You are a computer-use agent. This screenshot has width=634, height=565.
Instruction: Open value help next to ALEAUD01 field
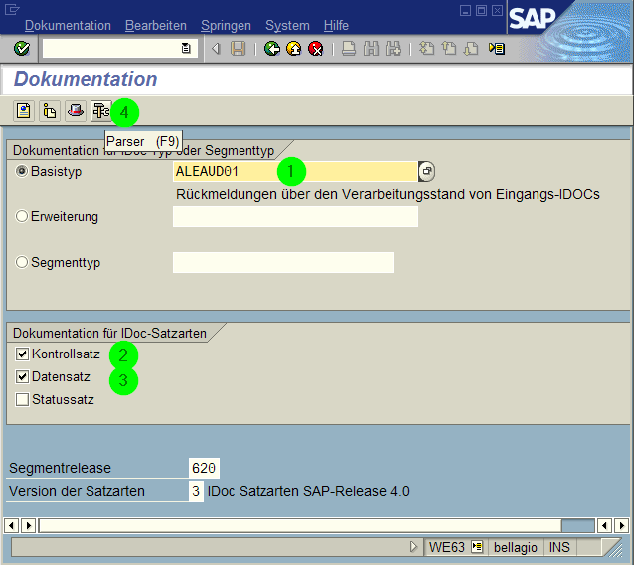[427, 171]
